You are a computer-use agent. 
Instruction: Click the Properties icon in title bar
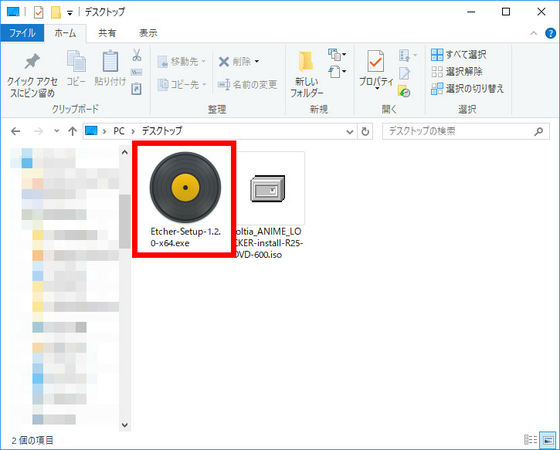(x=39, y=12)
